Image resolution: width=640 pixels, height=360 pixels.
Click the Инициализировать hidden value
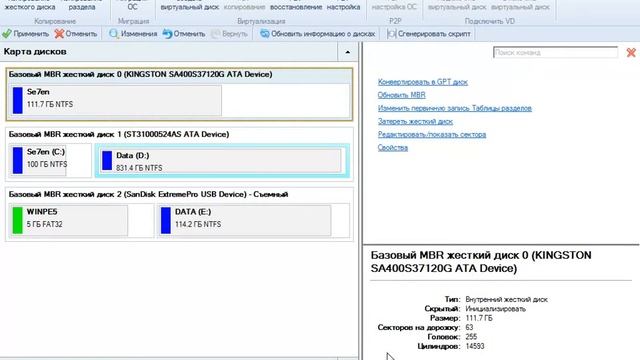pyautogui.click(x=496, y=309)
